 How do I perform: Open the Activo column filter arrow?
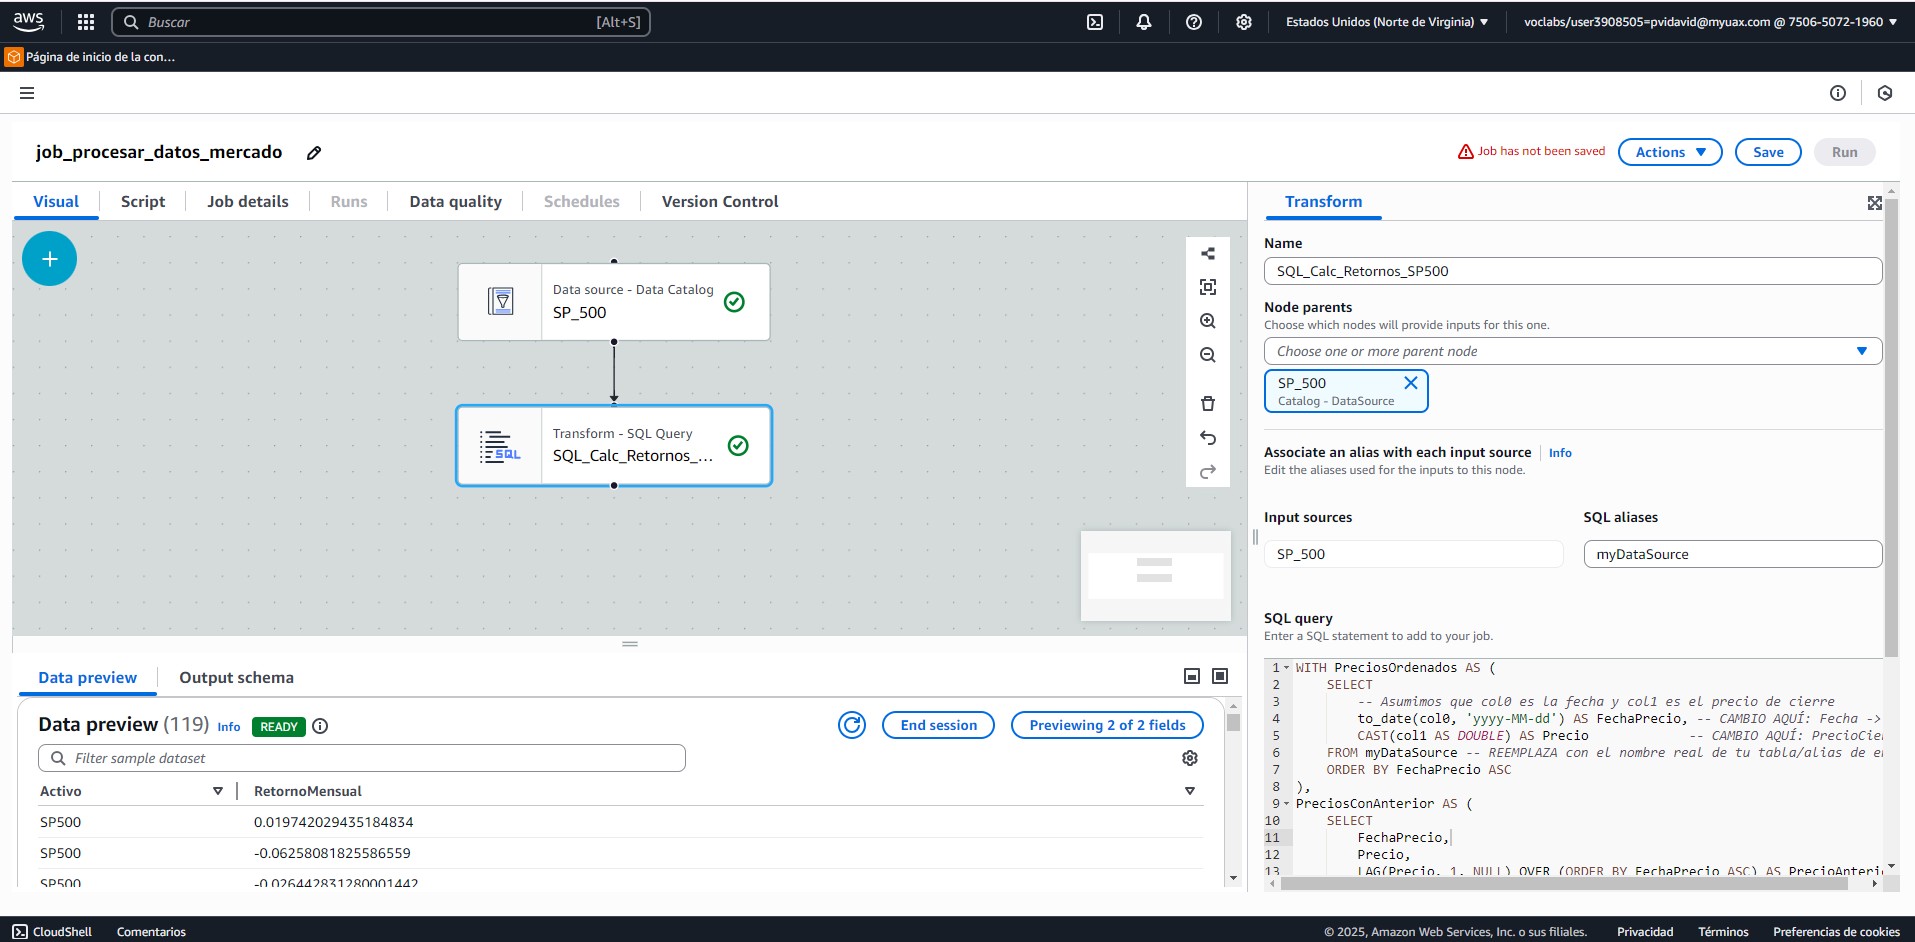(218, 791)
